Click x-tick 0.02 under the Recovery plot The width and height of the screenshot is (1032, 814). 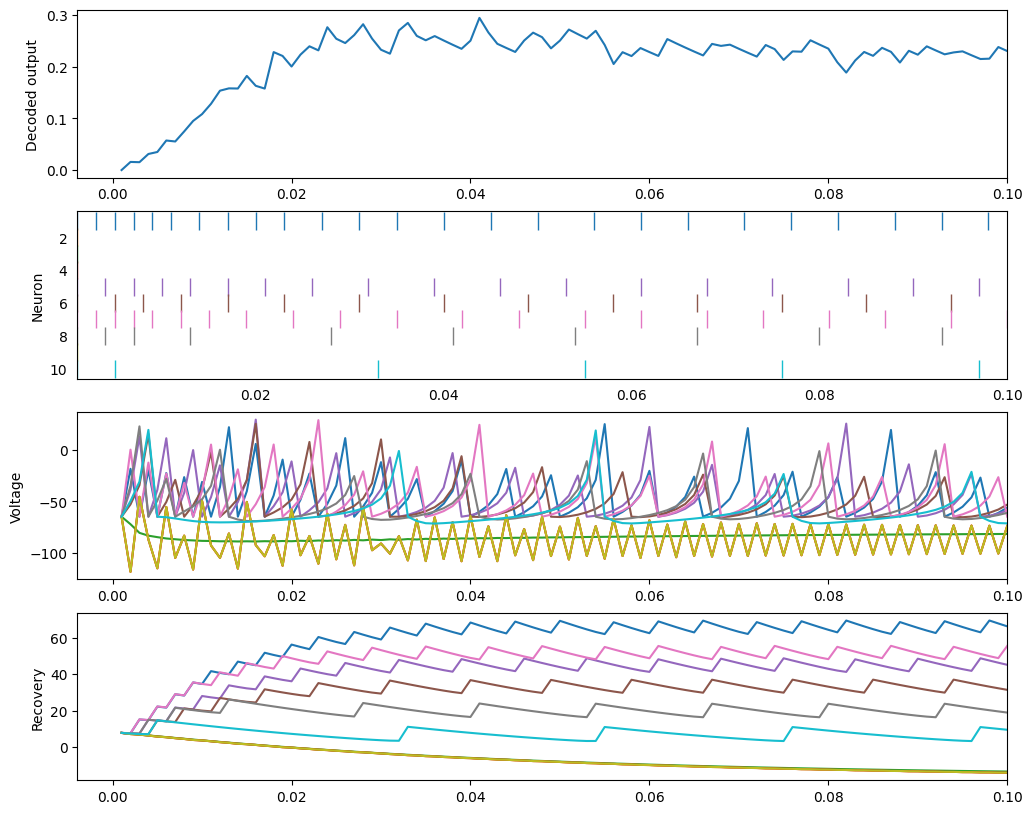[x=292, y=798]
